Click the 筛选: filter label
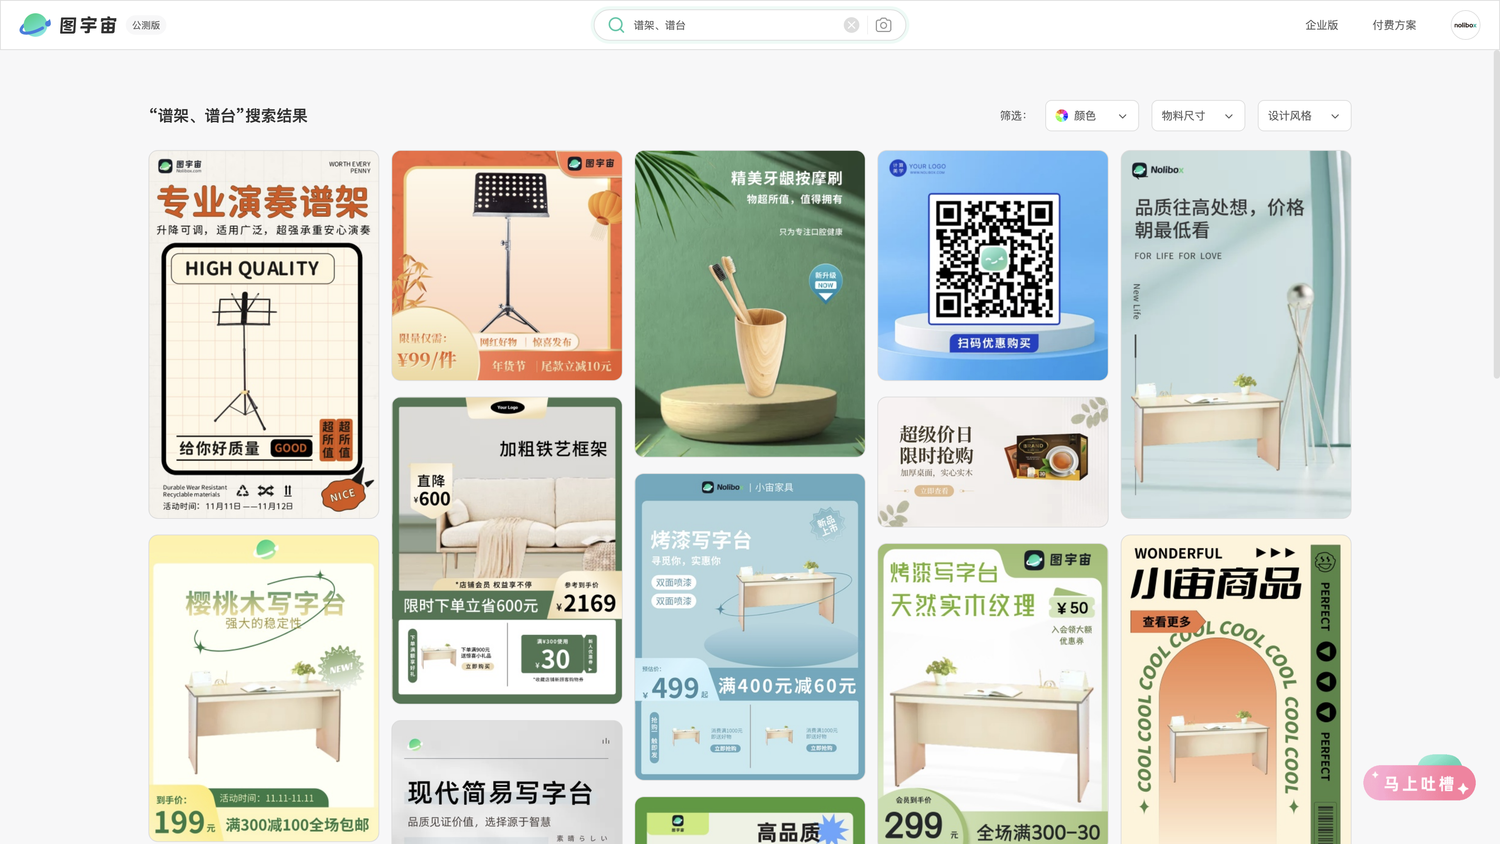This screenshot has width=1500, height=844. (x=1013, y=116)
